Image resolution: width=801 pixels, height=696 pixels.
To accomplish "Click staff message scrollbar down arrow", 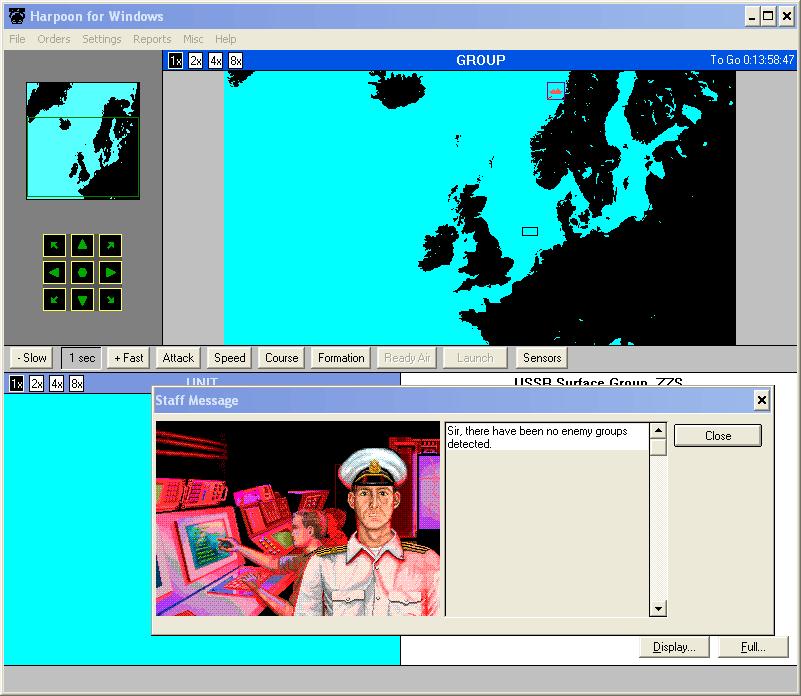I will (x=658, y=608).
